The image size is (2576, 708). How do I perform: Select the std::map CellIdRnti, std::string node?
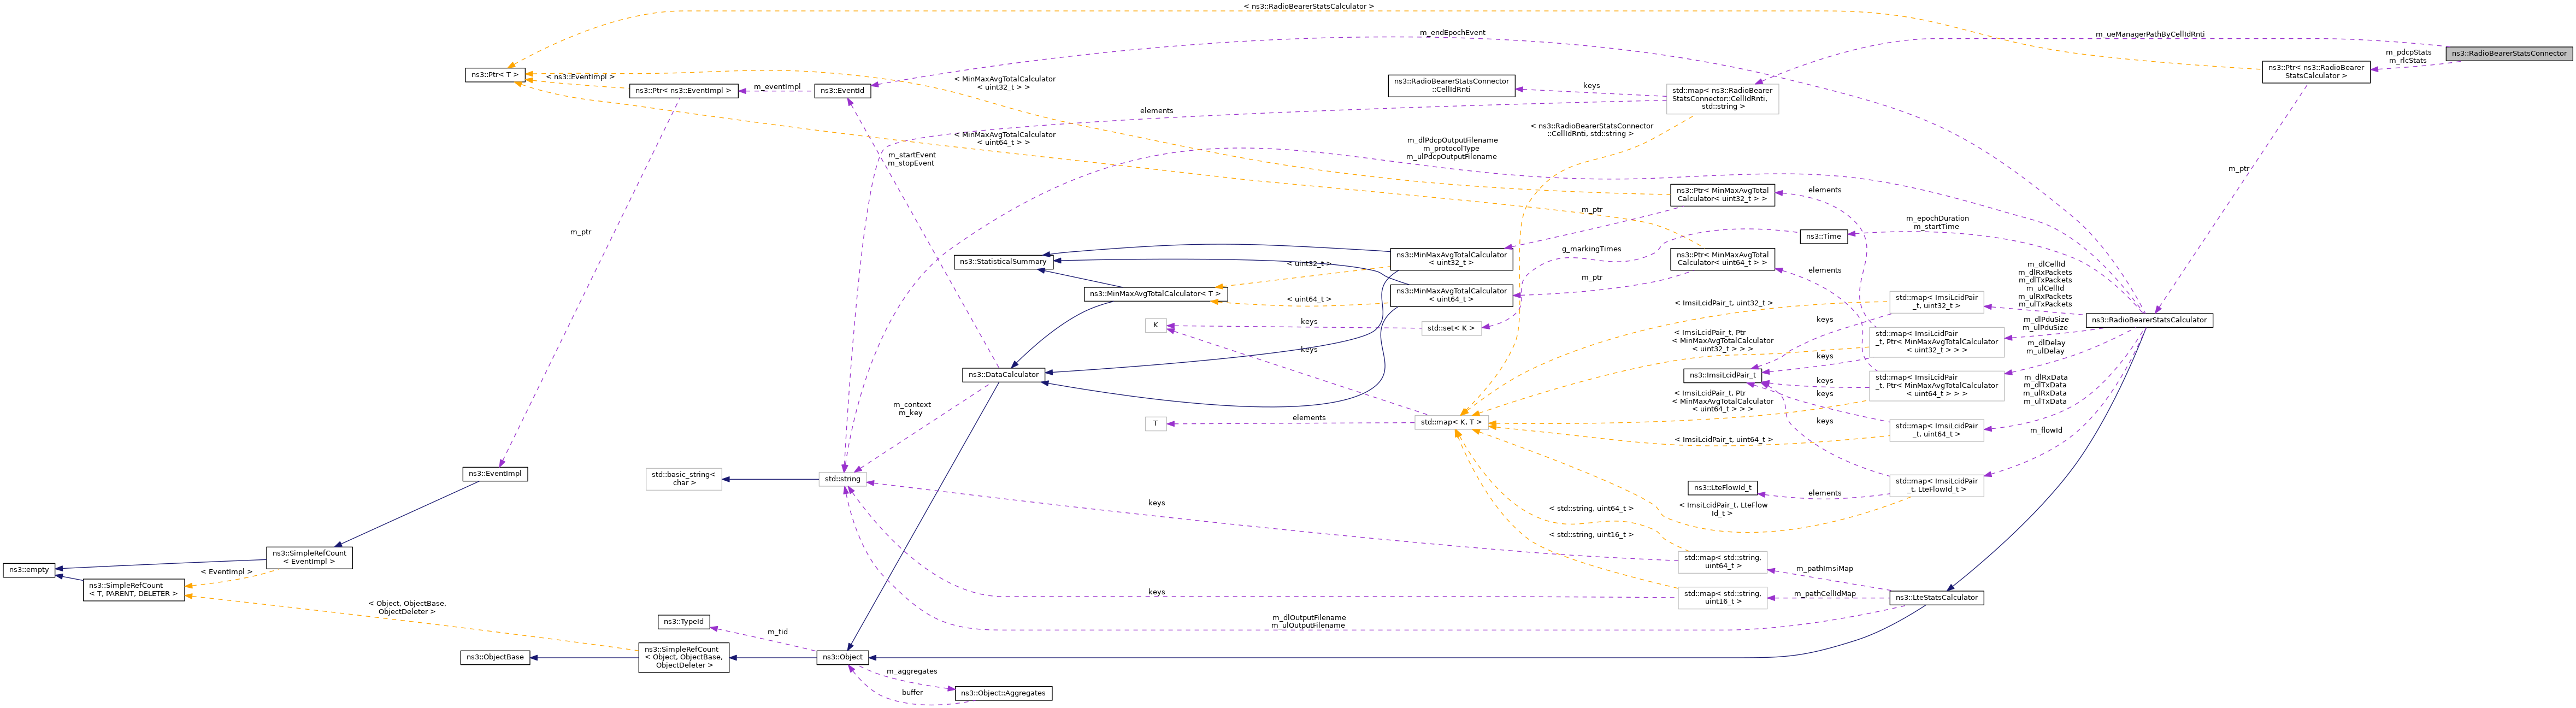1722,99
